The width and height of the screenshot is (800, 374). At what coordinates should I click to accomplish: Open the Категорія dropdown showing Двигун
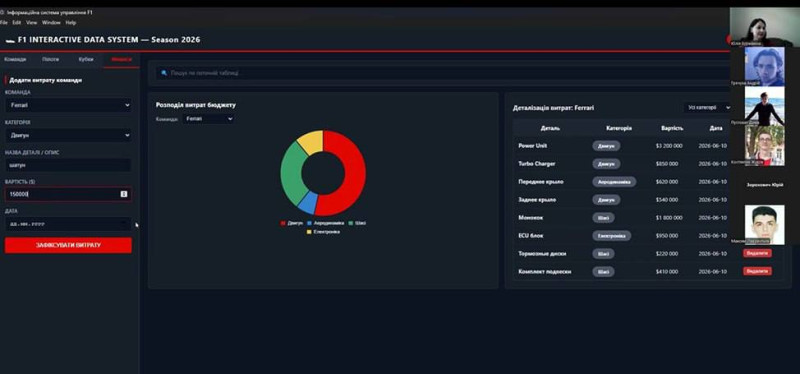(68, 135)
